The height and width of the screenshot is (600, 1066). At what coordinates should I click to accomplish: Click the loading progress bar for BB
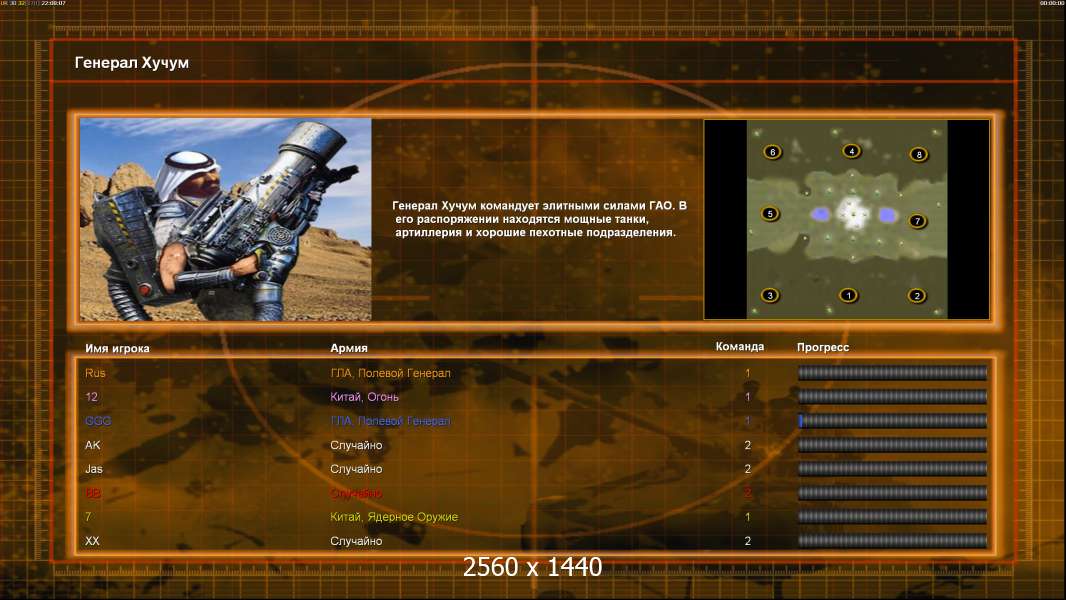pyautogui.click(x=892, y=493)
